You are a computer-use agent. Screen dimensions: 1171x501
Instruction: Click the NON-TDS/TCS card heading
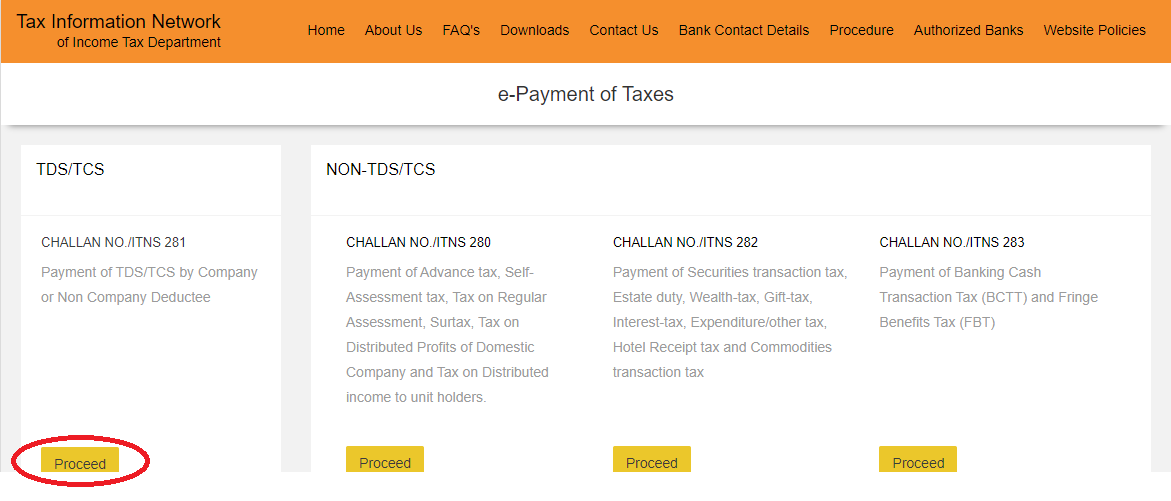click(380, 169)
